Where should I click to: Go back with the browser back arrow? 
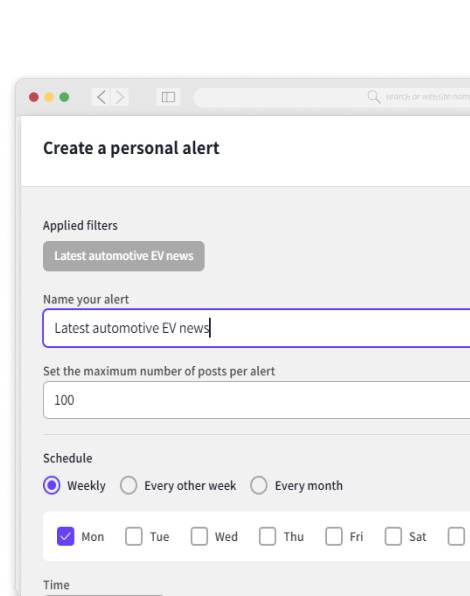click(101, 97)
